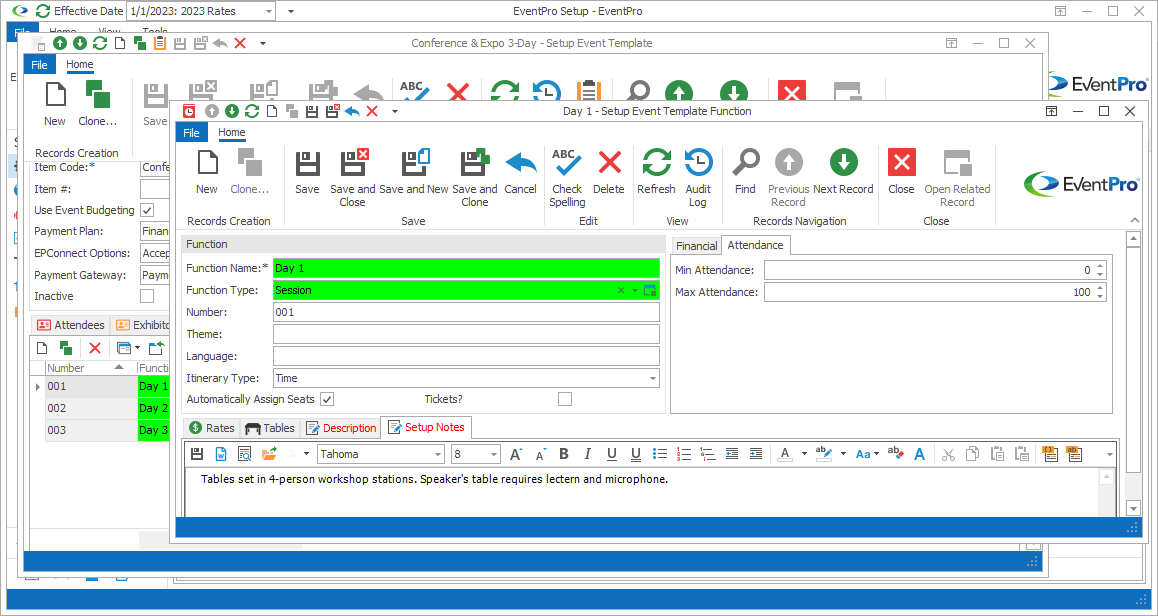The width and height of the screenshot is (1158, 616).
Task: Click the bulleted list icon in Setup Notes
Action: pos(660,454)
